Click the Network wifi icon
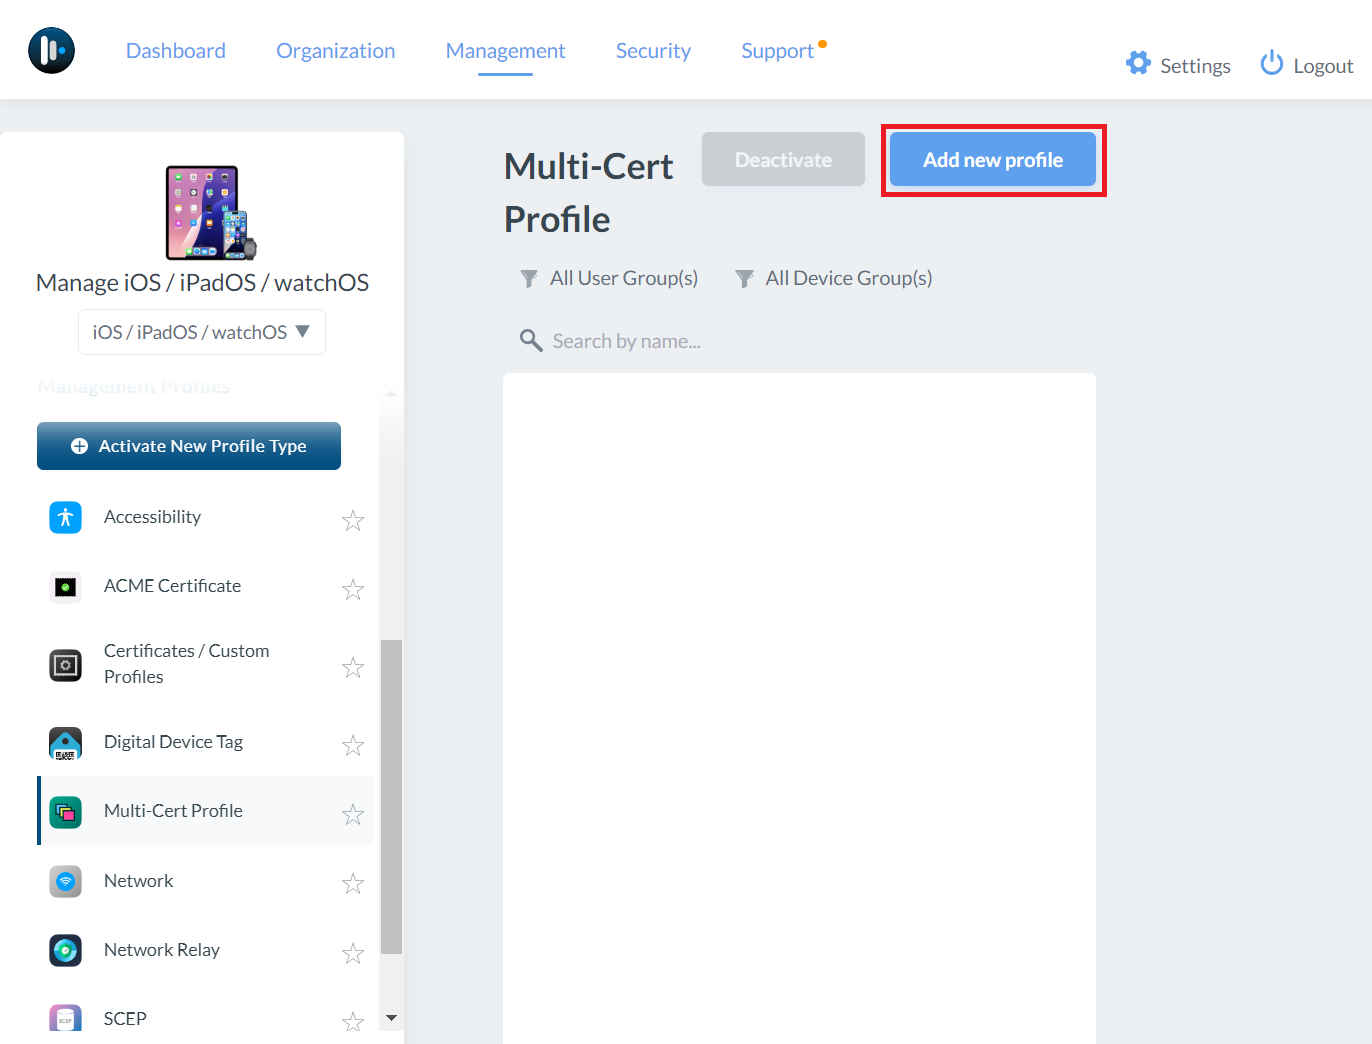Image resolution: width=1372 pixels, height=1044 pixels. (65, 881)
